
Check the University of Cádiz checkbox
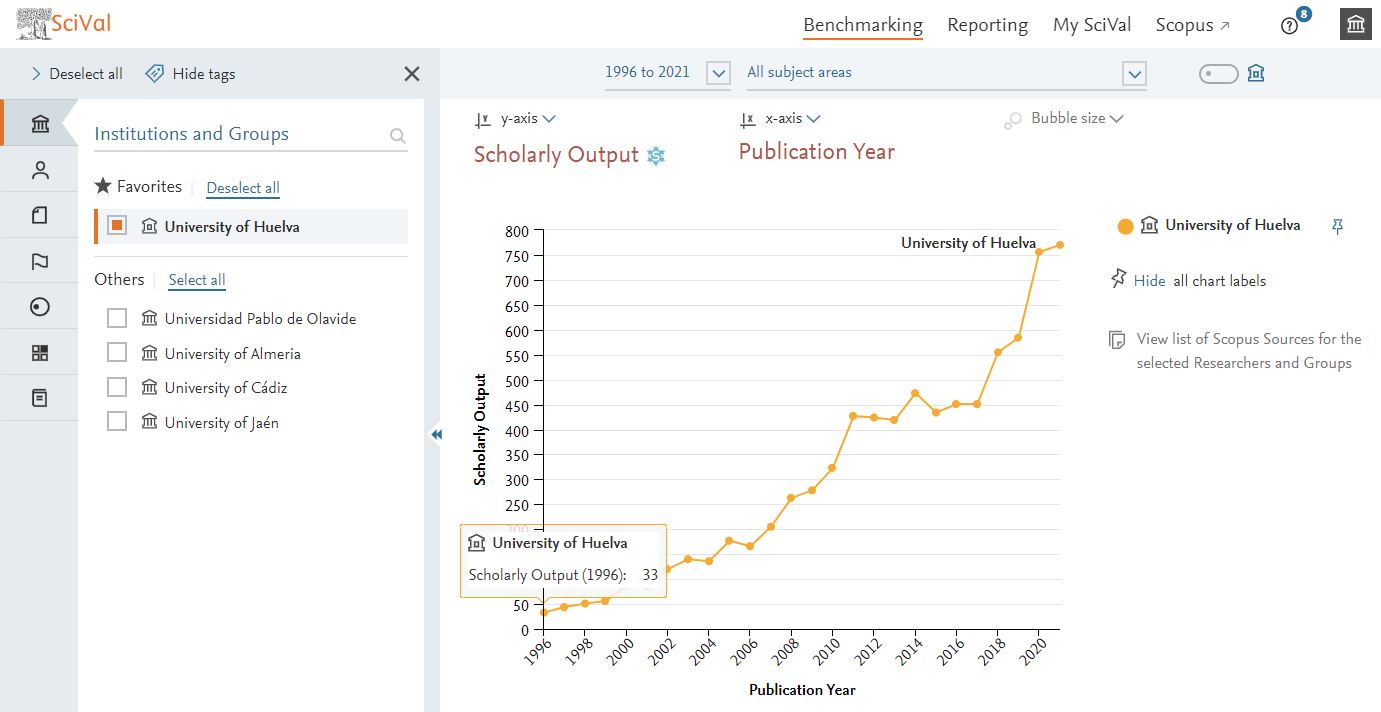pos(117,387)
